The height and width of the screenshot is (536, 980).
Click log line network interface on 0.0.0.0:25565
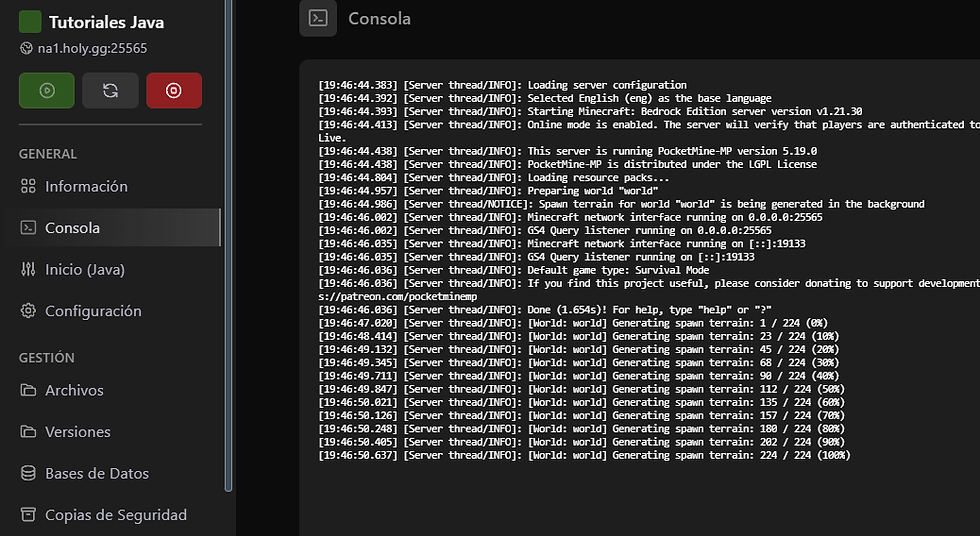[571, 217]
